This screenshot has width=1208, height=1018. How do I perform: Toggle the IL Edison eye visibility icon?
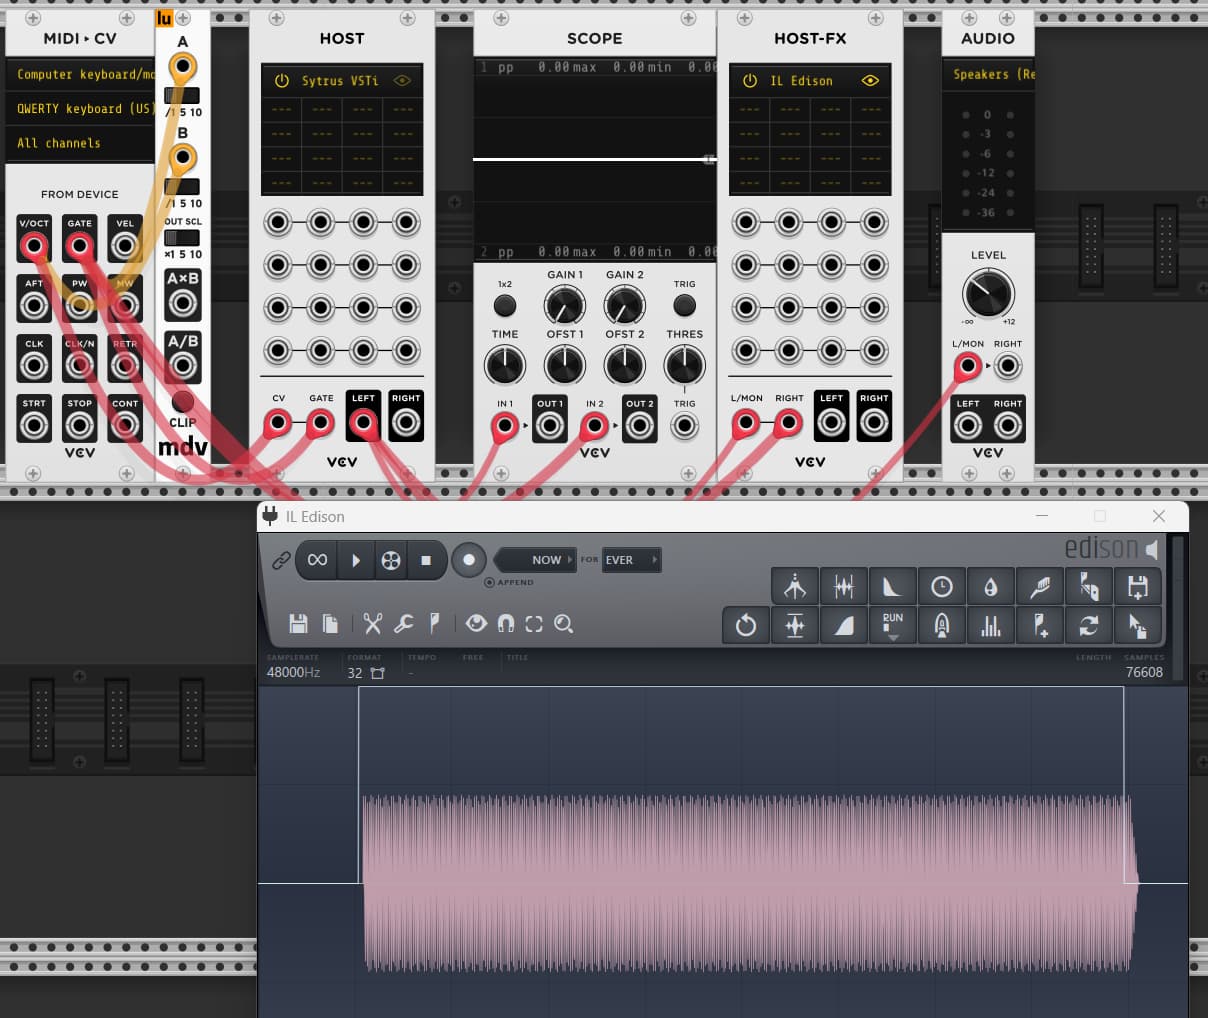point(870,81)
